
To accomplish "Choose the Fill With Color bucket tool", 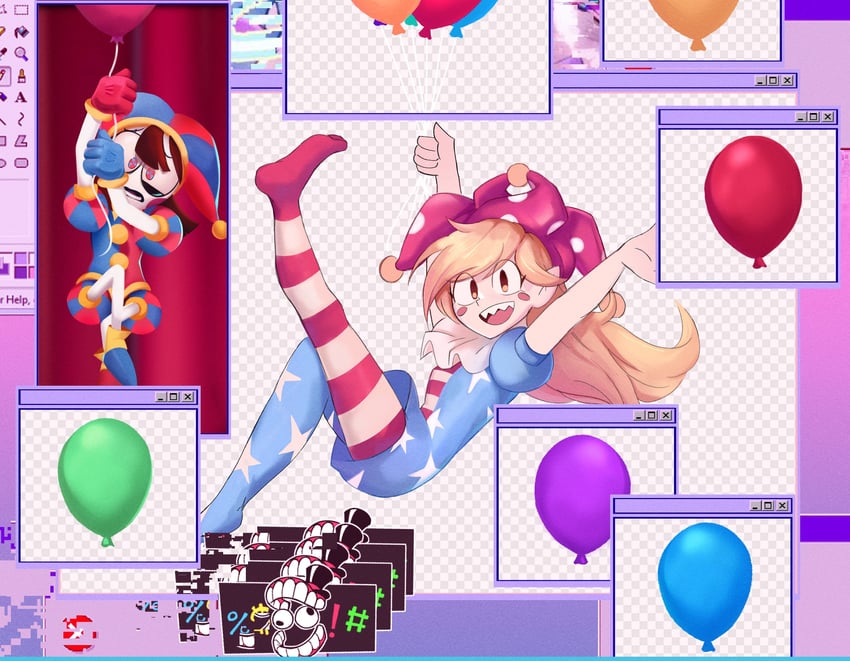I will pos(22,32).
